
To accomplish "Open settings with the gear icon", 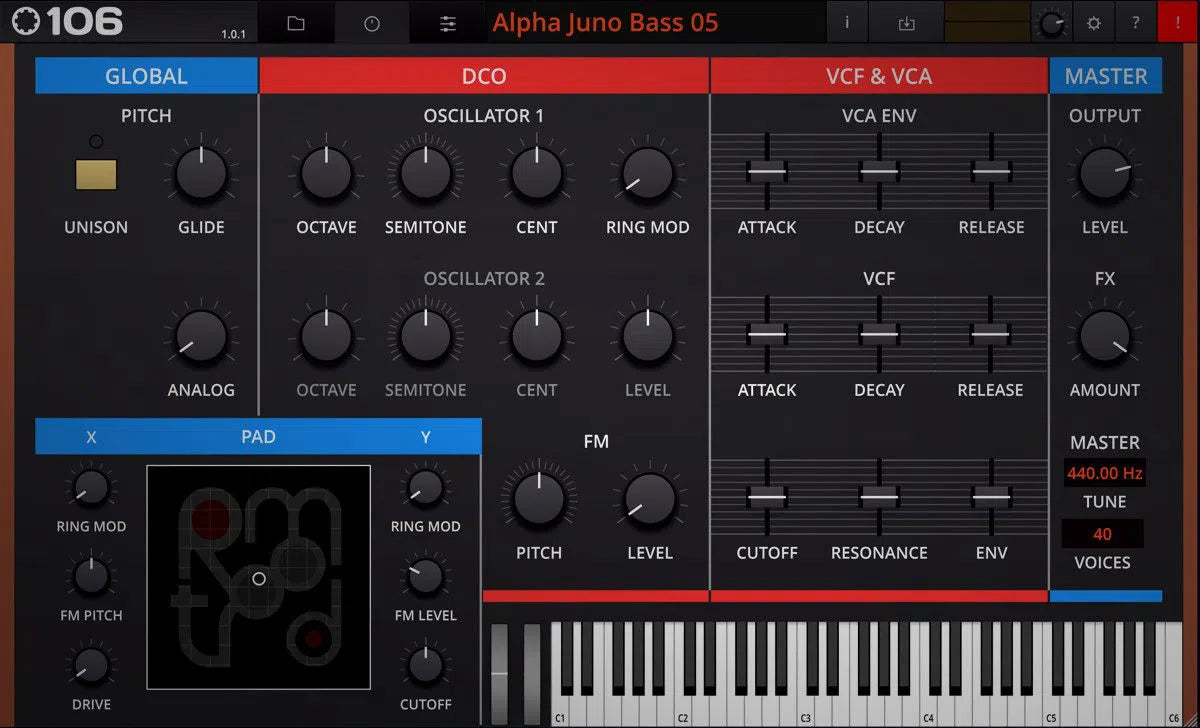I will click(x=1093, y=23).
